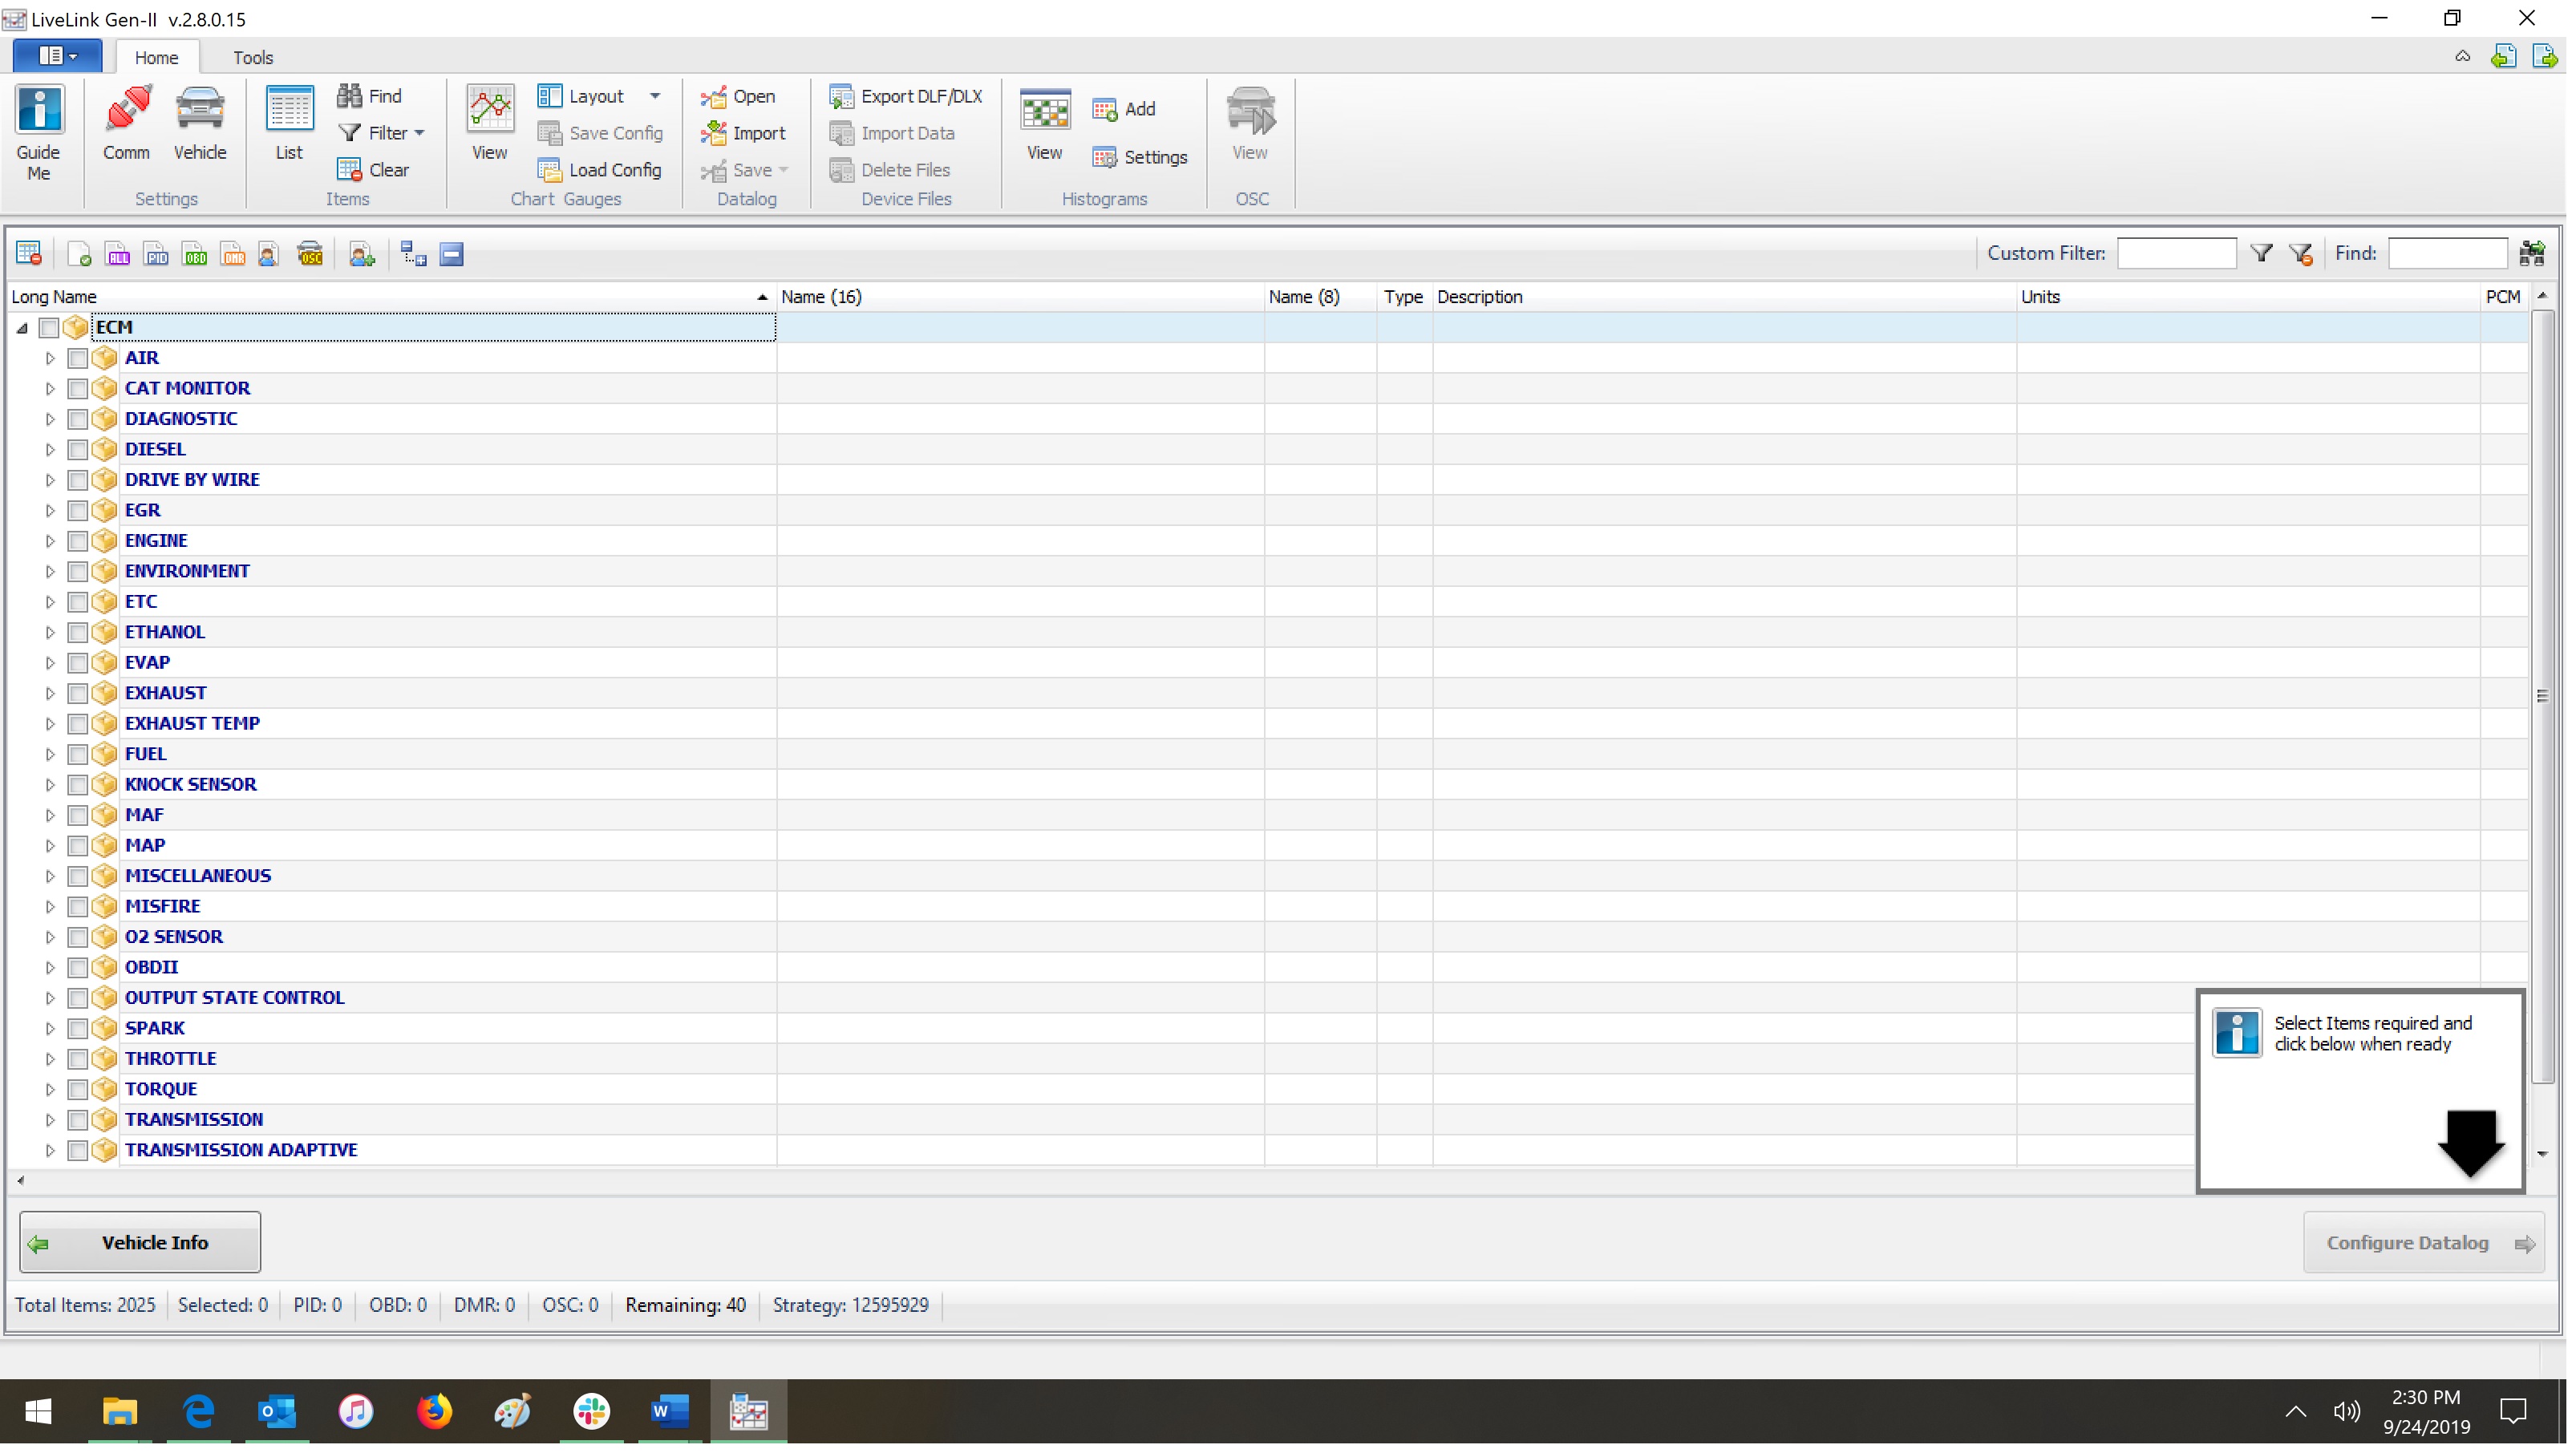
Task: Expand the EGR node
Action: tap(50, 511)
